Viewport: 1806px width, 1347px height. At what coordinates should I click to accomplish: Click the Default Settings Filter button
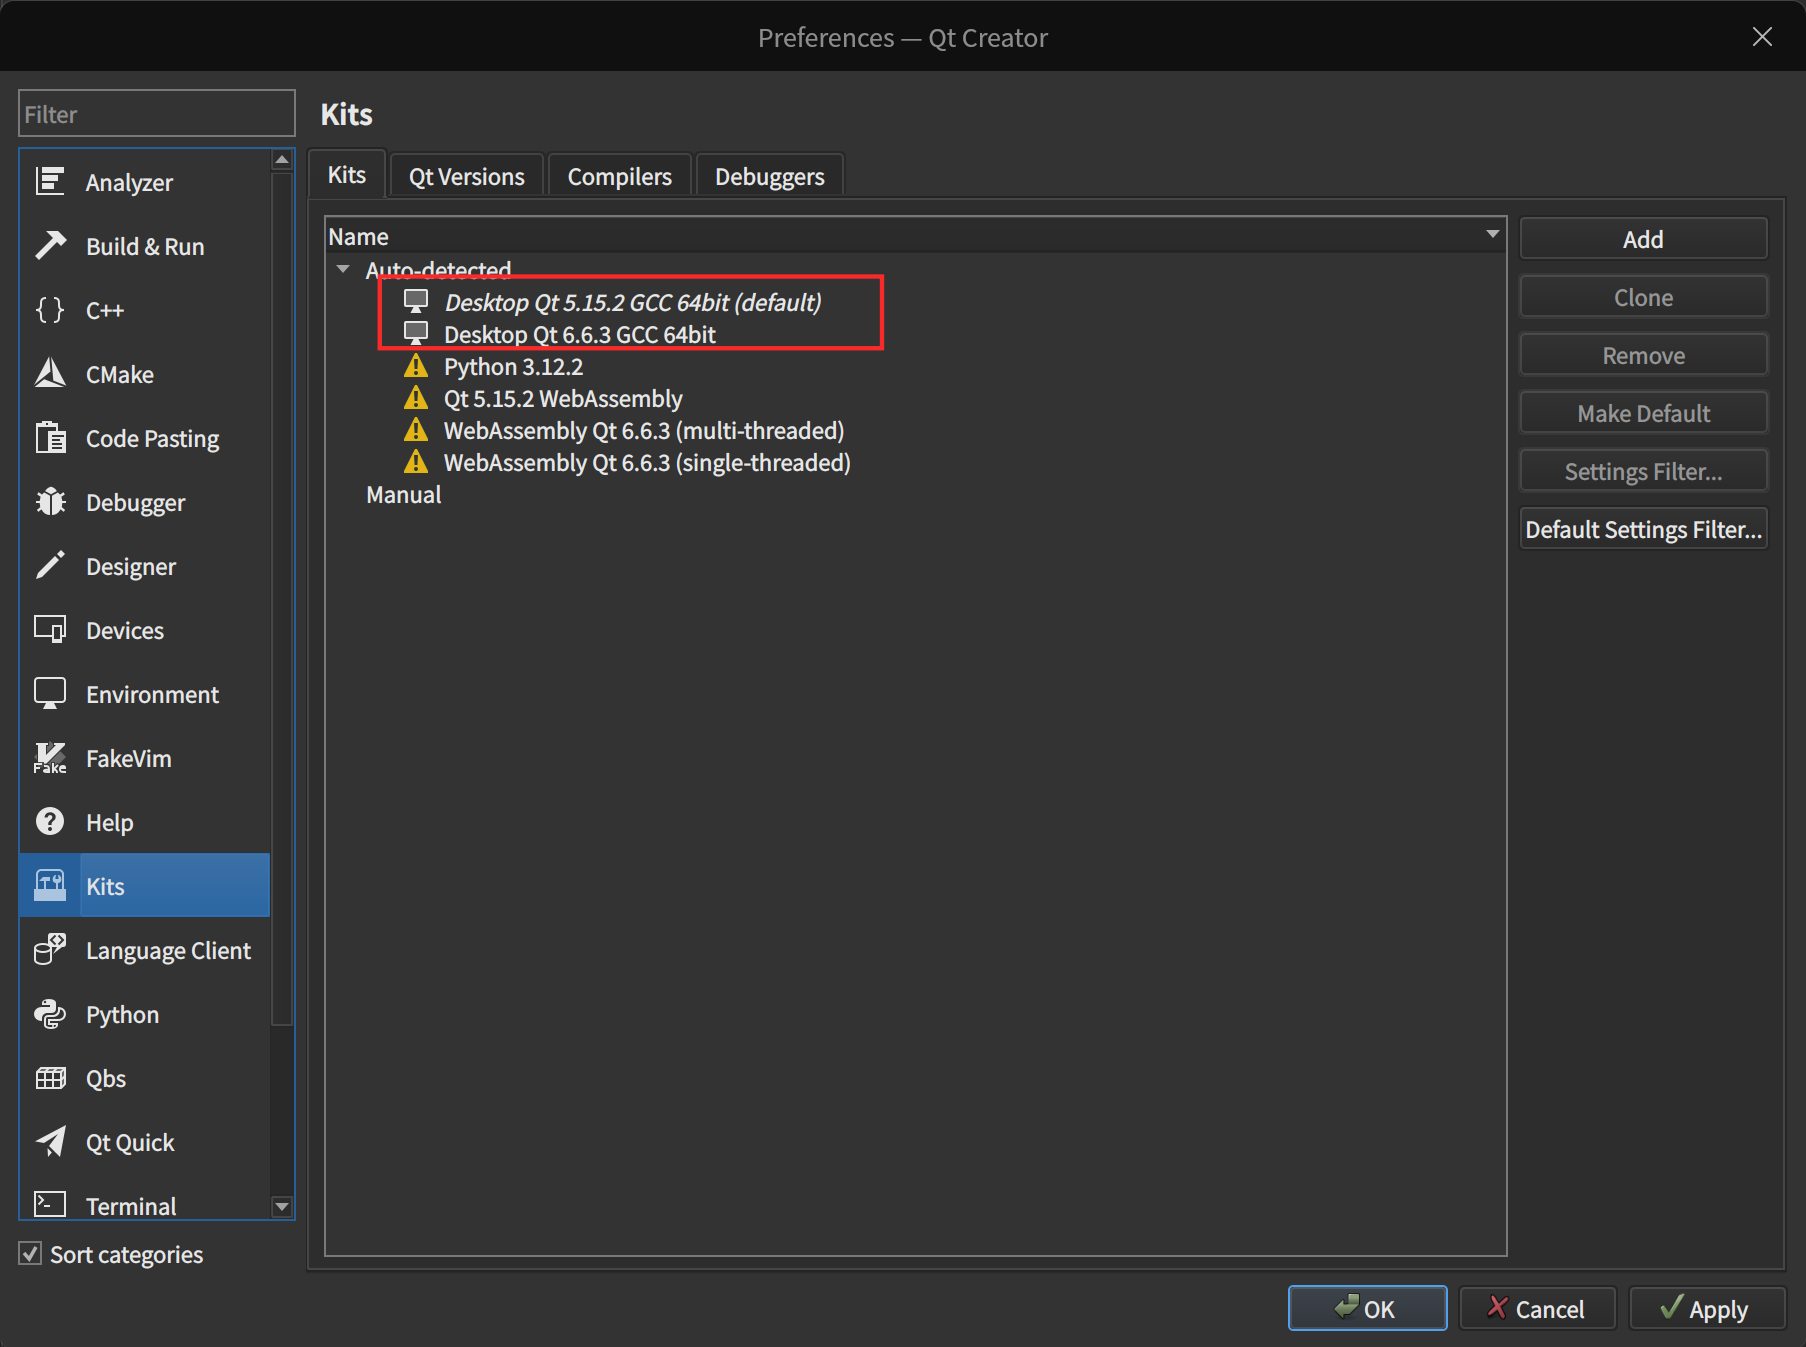pos(1643,529)
